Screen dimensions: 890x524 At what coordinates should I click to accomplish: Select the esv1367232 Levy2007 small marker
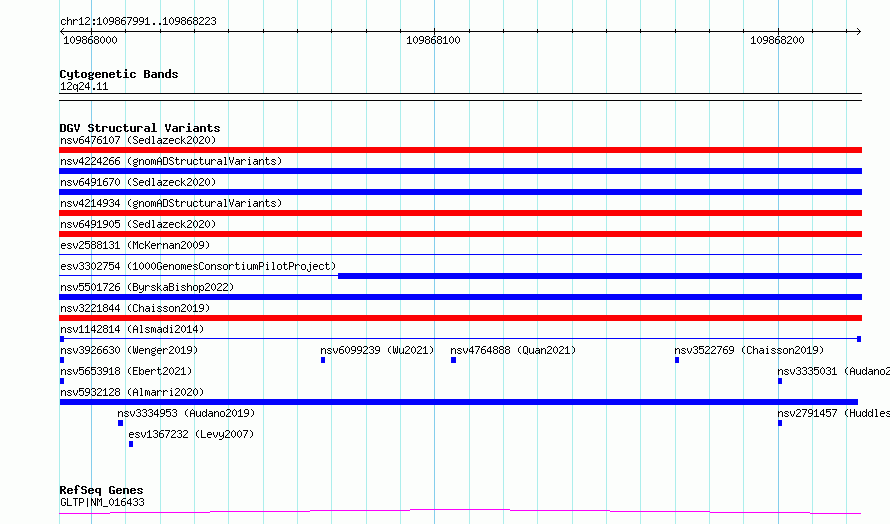click(131, 444)
